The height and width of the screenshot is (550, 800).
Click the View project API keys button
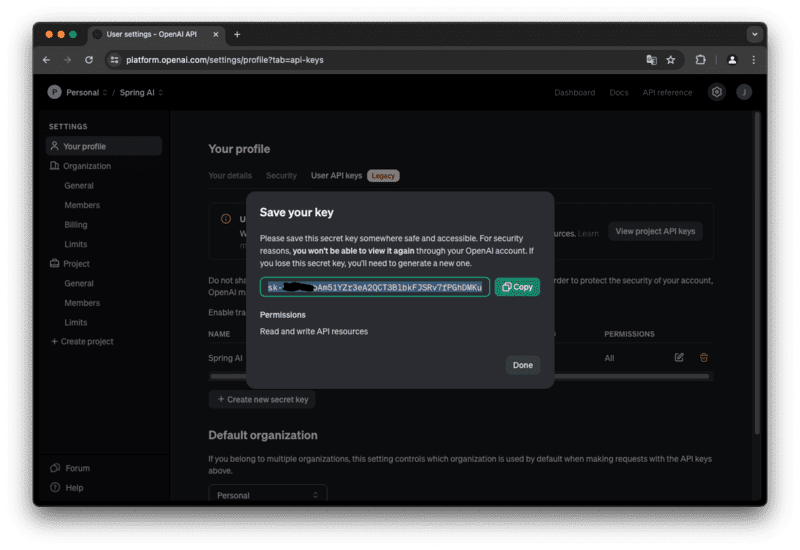click(x=655, y=231)
